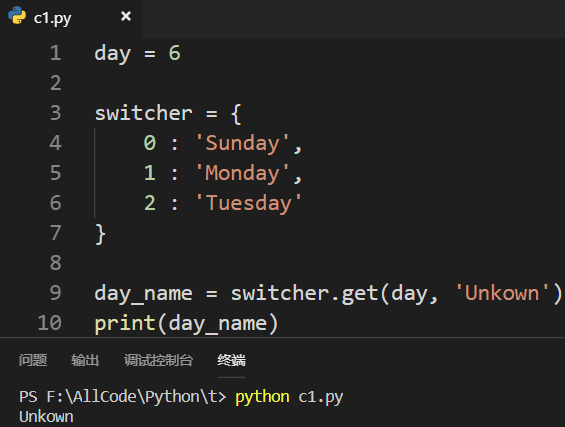
Task: Click line number 1 in the gutter
Action: [56, 53]
